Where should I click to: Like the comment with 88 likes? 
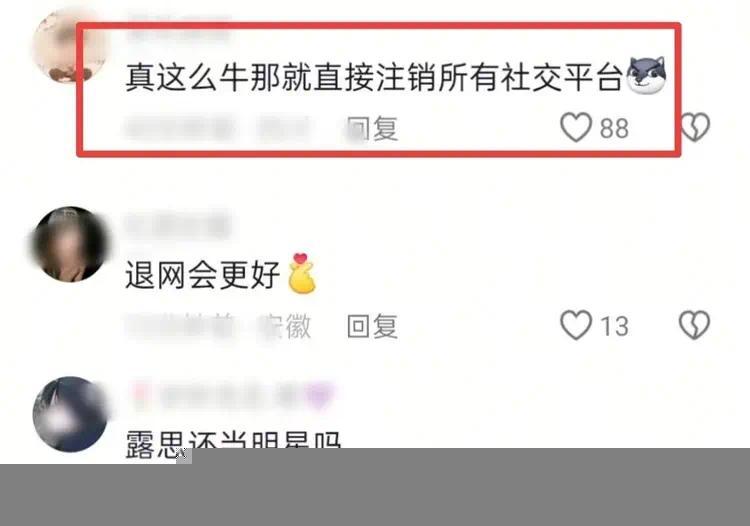click(576, 127)
